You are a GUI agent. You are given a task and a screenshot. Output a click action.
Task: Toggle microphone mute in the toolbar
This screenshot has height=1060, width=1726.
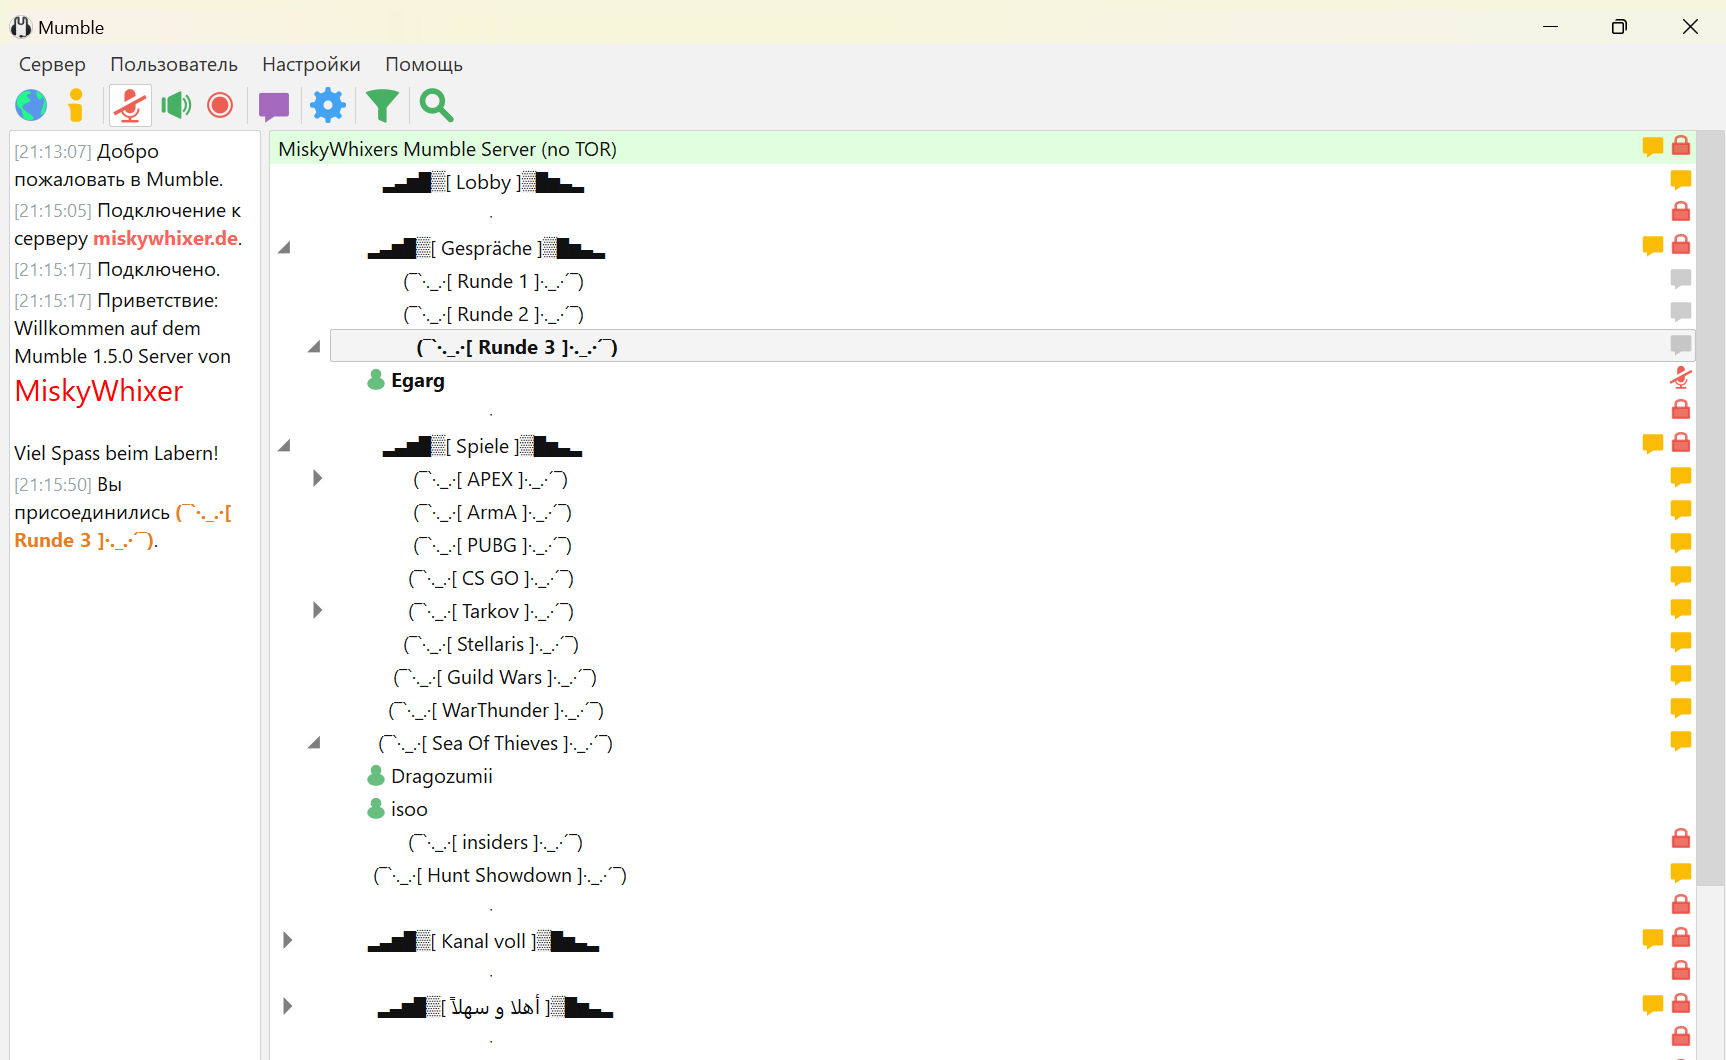tap(130, 105)
